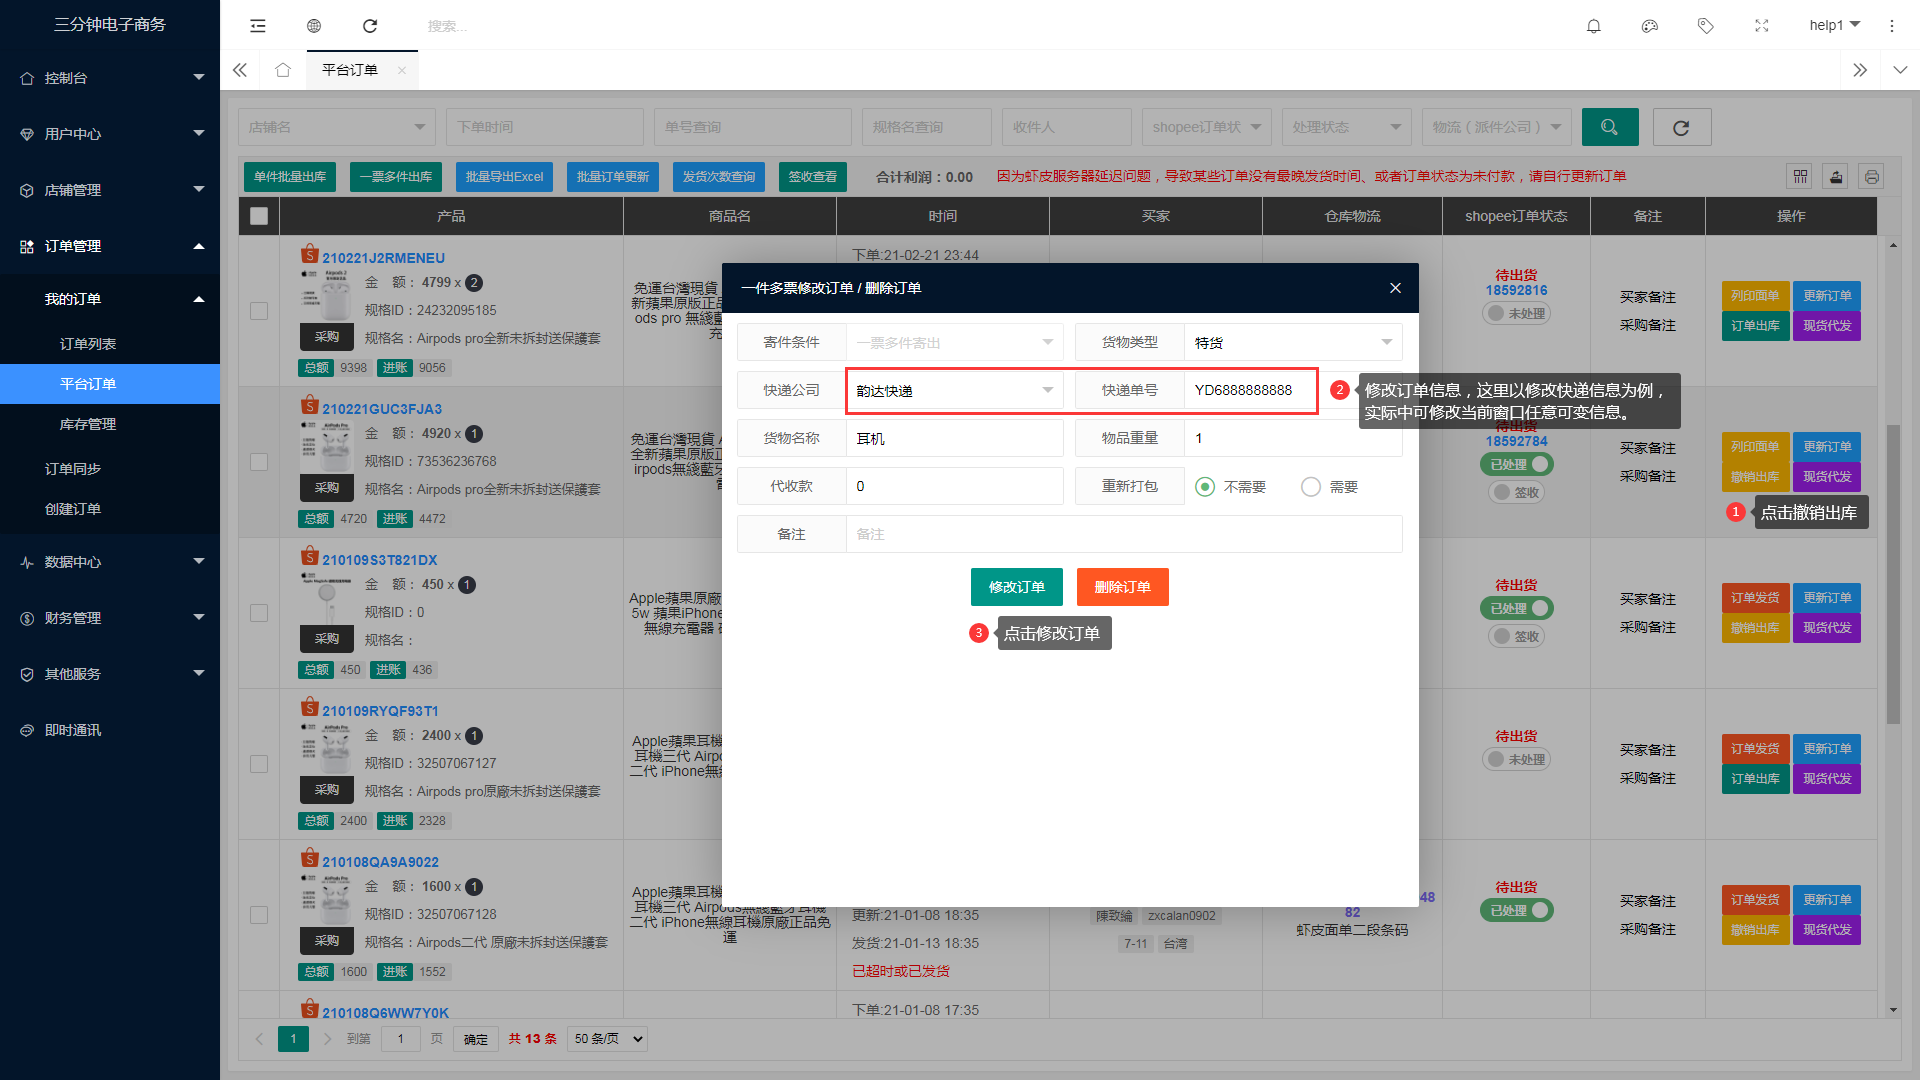The height and width of the screenshot is (1080, 1920).
Task: Open 订单列表 in the sidebar
Action: [88, 344]
